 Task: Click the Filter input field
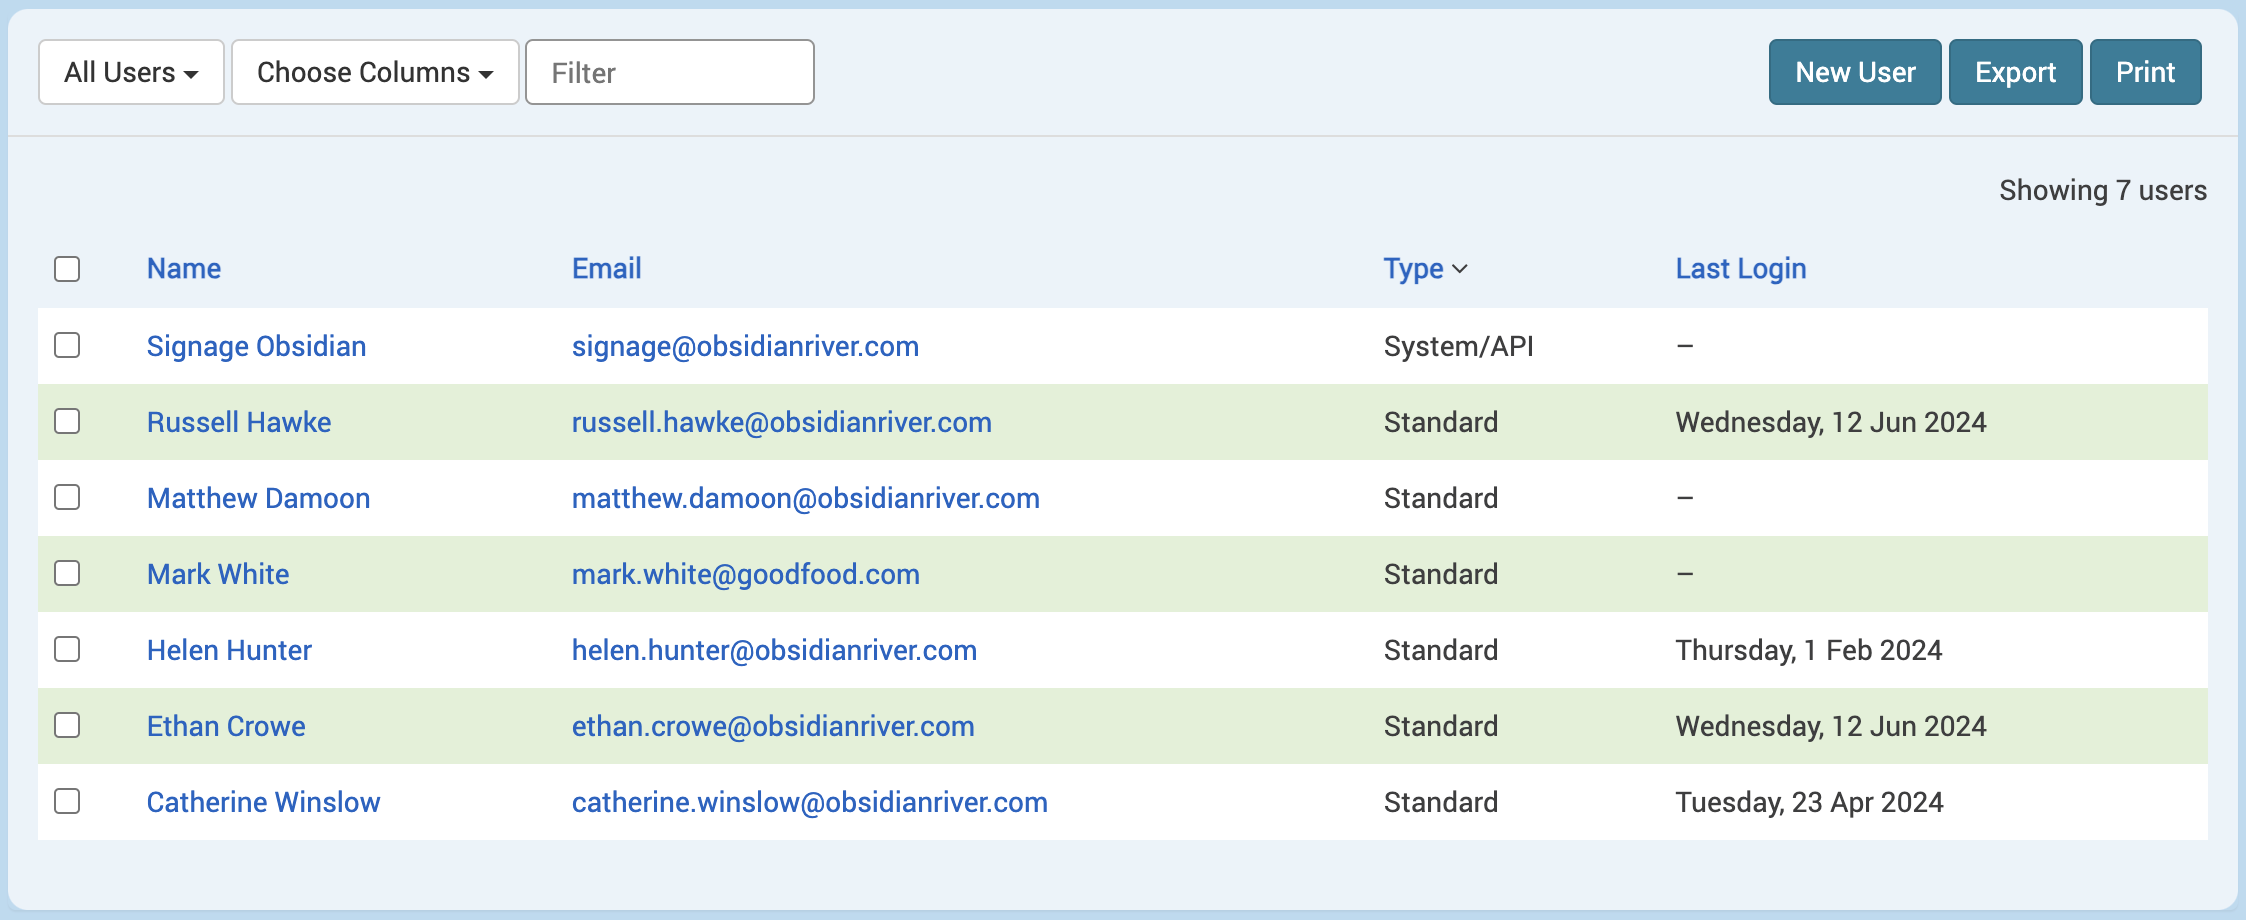[669, 72]
